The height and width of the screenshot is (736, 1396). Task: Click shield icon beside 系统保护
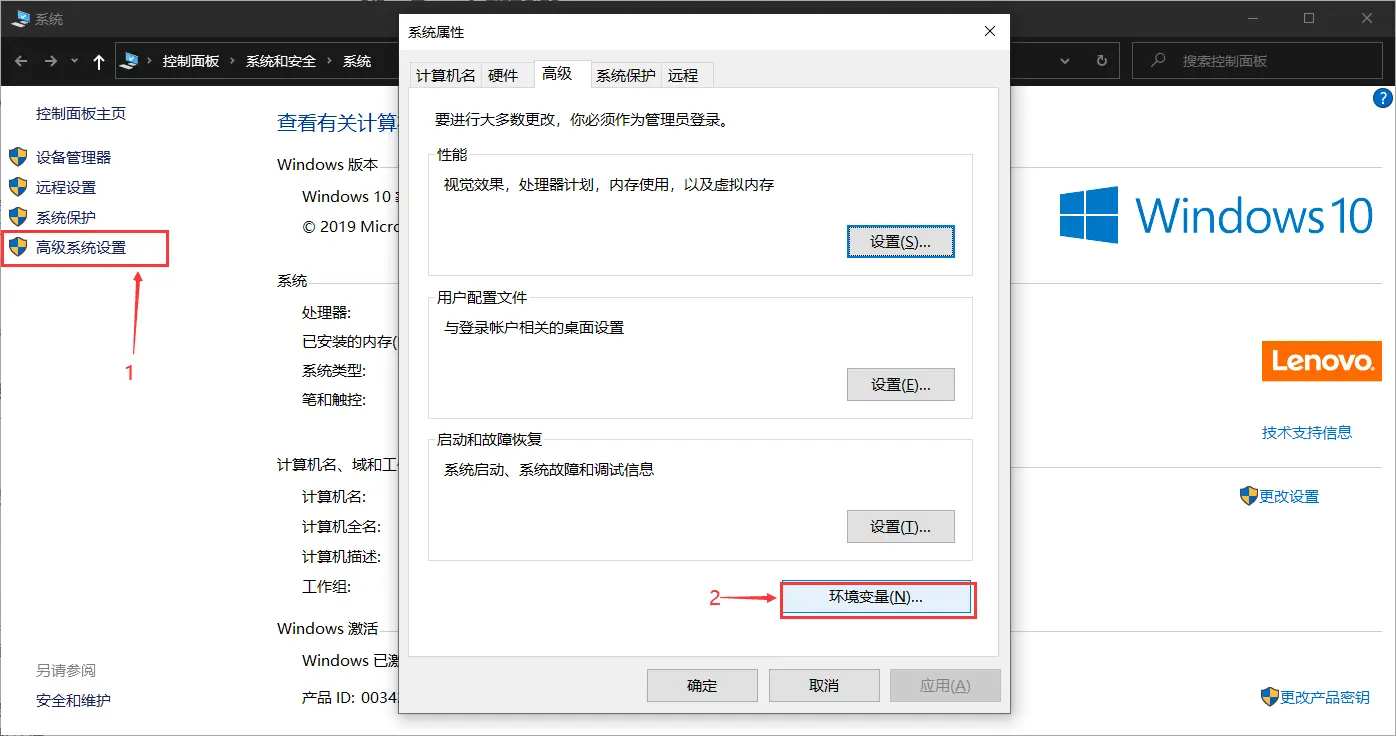coord(18,217)
